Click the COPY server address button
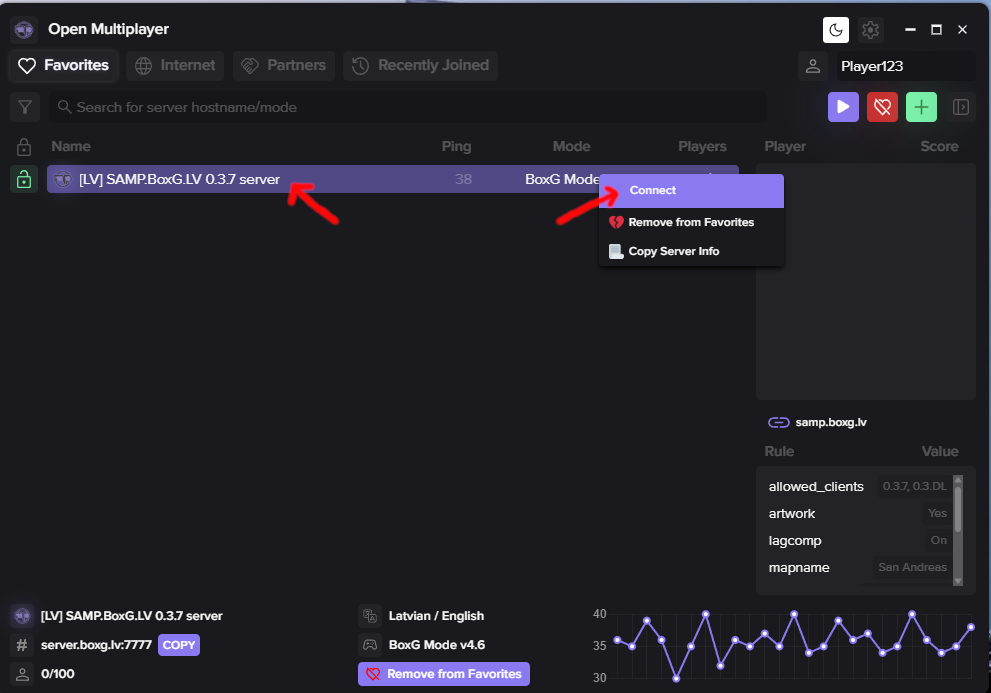Viewport: 991px width, 693px height. click(x=179, y=645)
